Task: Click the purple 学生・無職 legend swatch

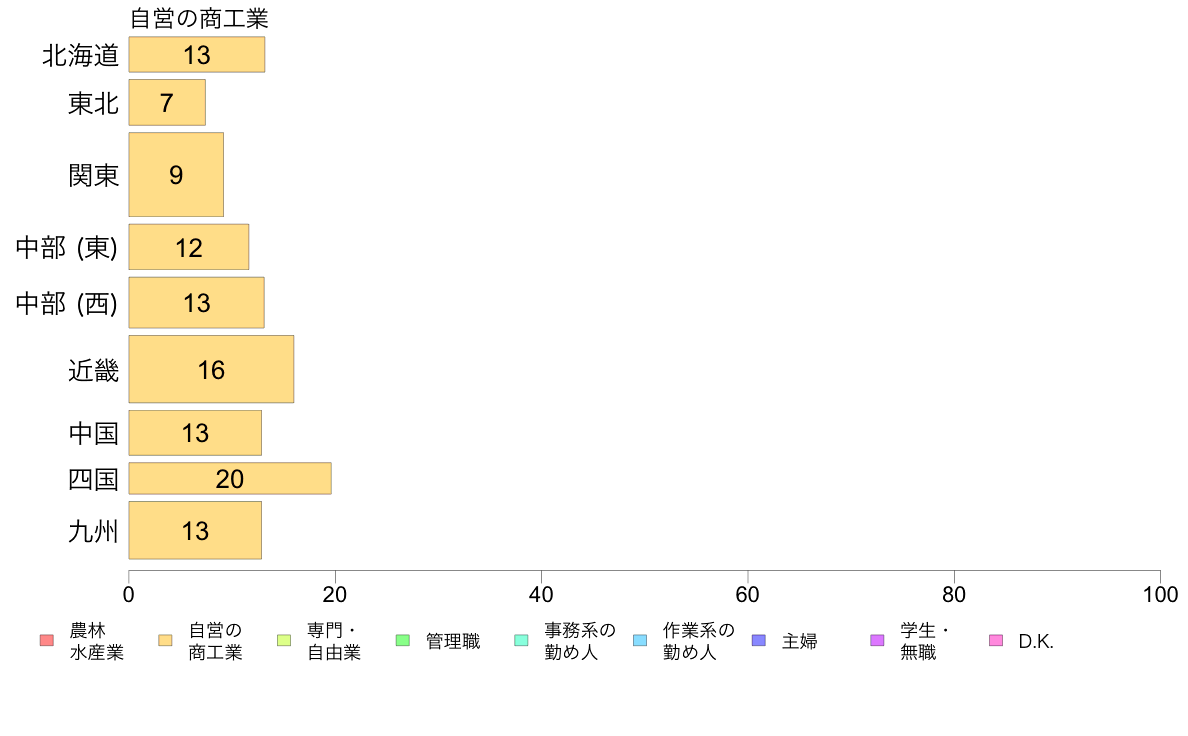Action: 877,640
